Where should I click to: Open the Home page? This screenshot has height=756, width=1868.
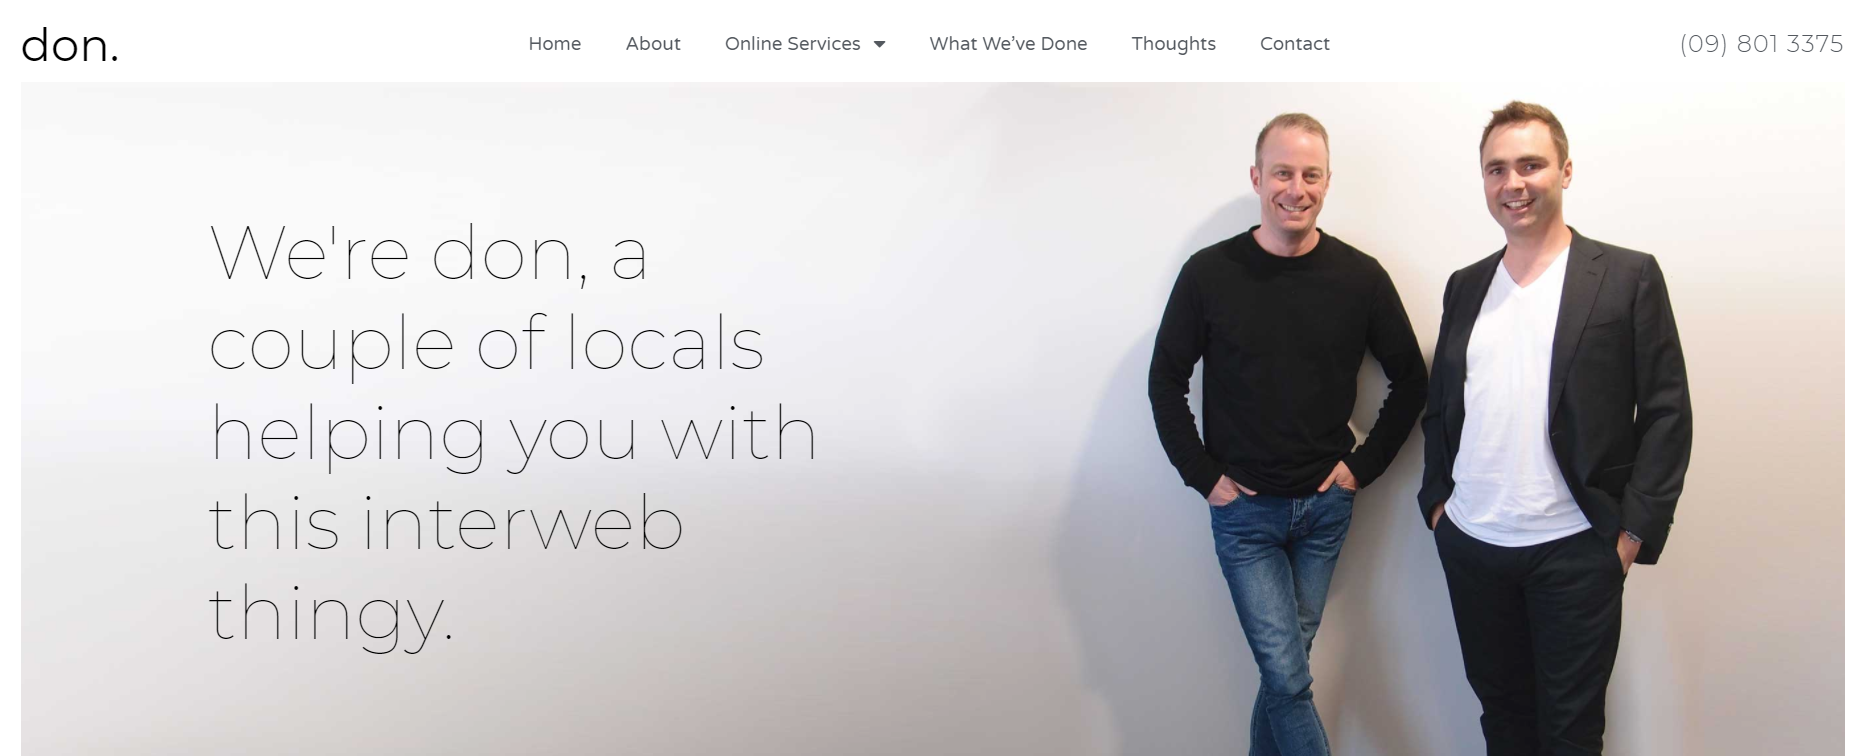[x=555, y=43]
